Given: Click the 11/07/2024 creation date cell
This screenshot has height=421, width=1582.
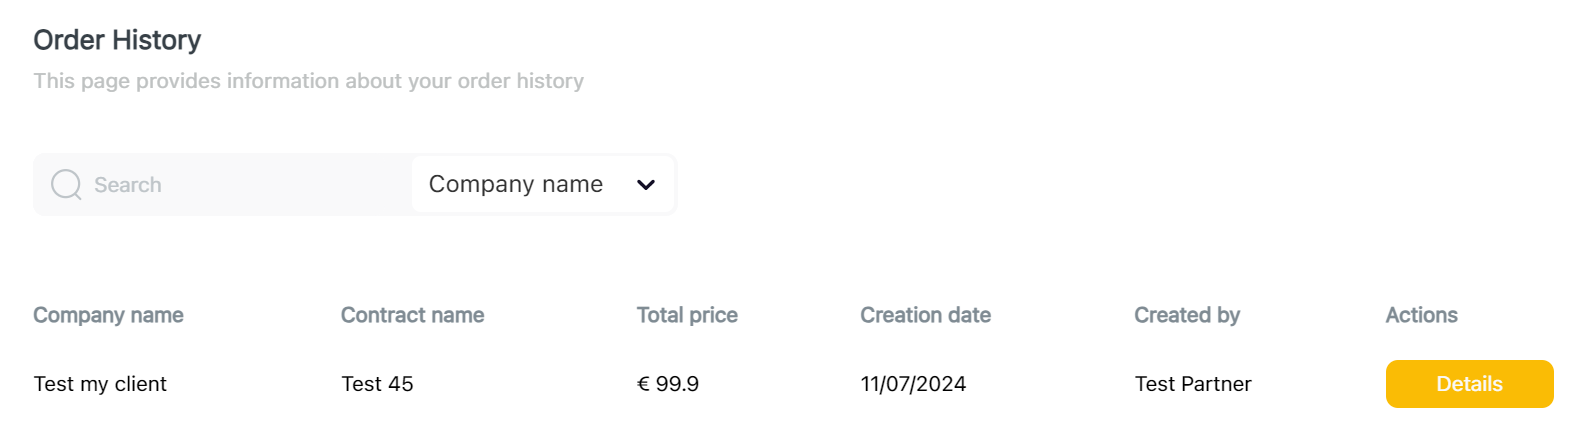Looking at the screenshot, I should pyautogui.click(x=913, y=384).
